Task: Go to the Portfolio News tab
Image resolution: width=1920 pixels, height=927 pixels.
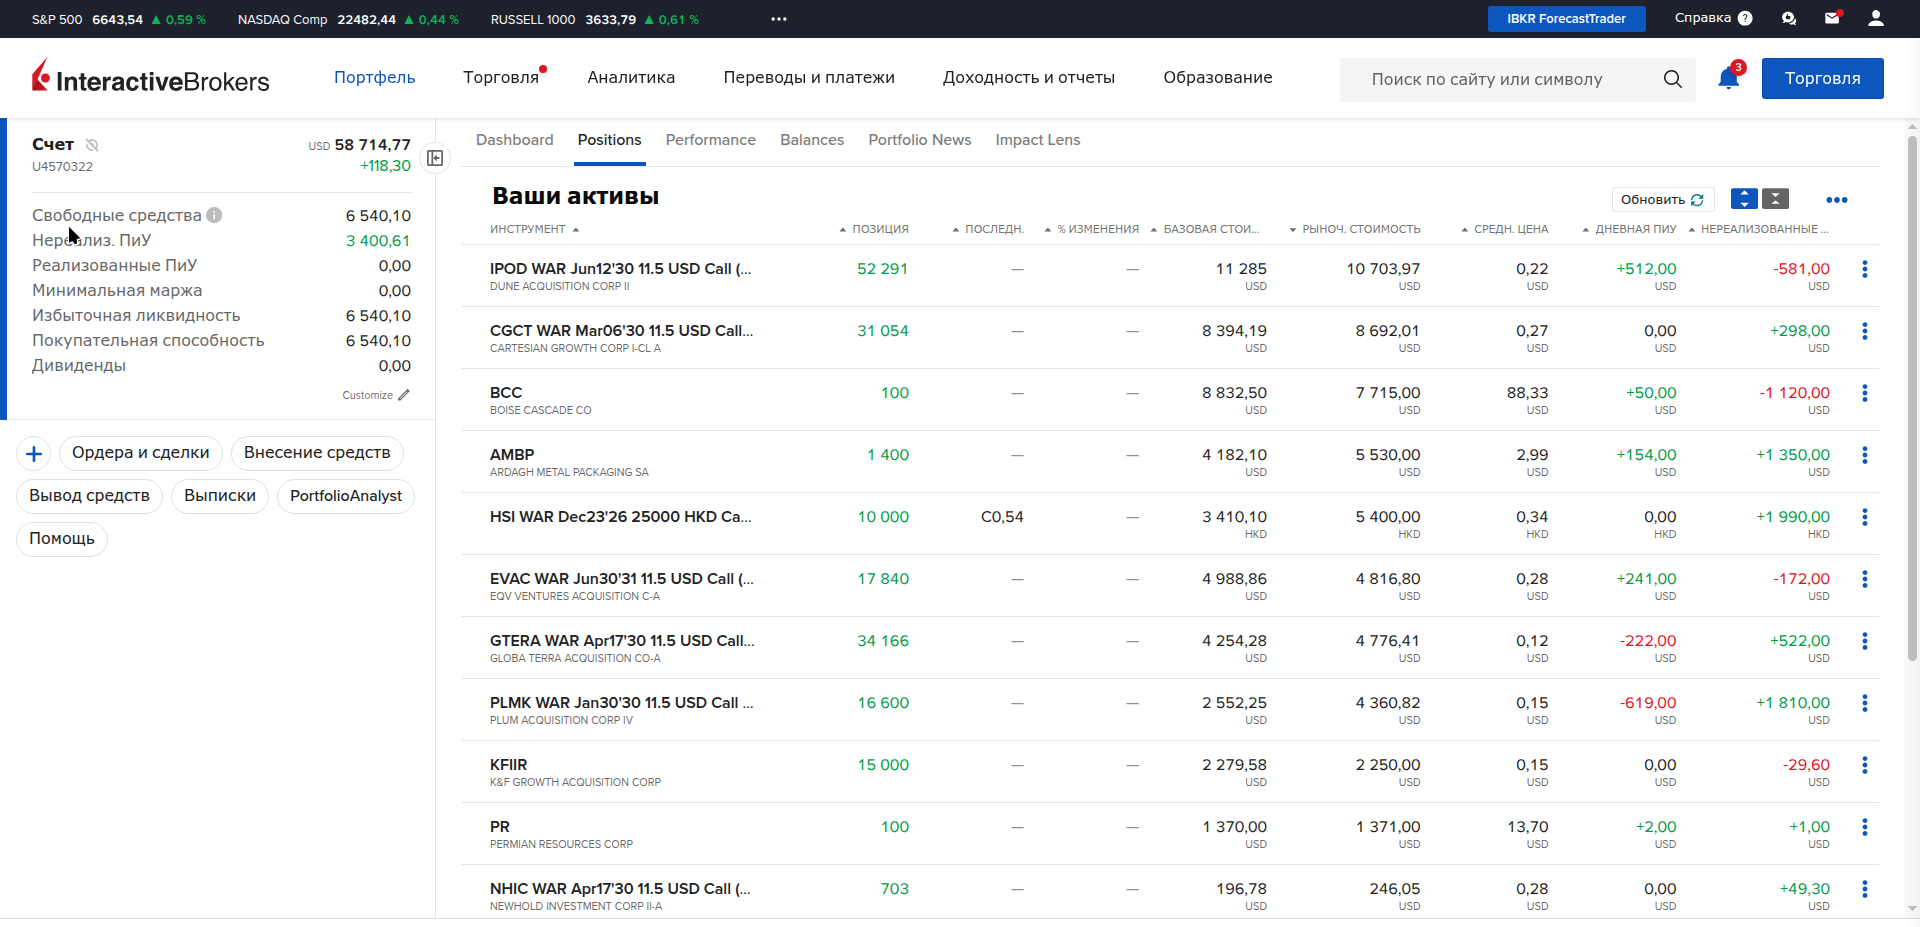Action: point(920,140)
